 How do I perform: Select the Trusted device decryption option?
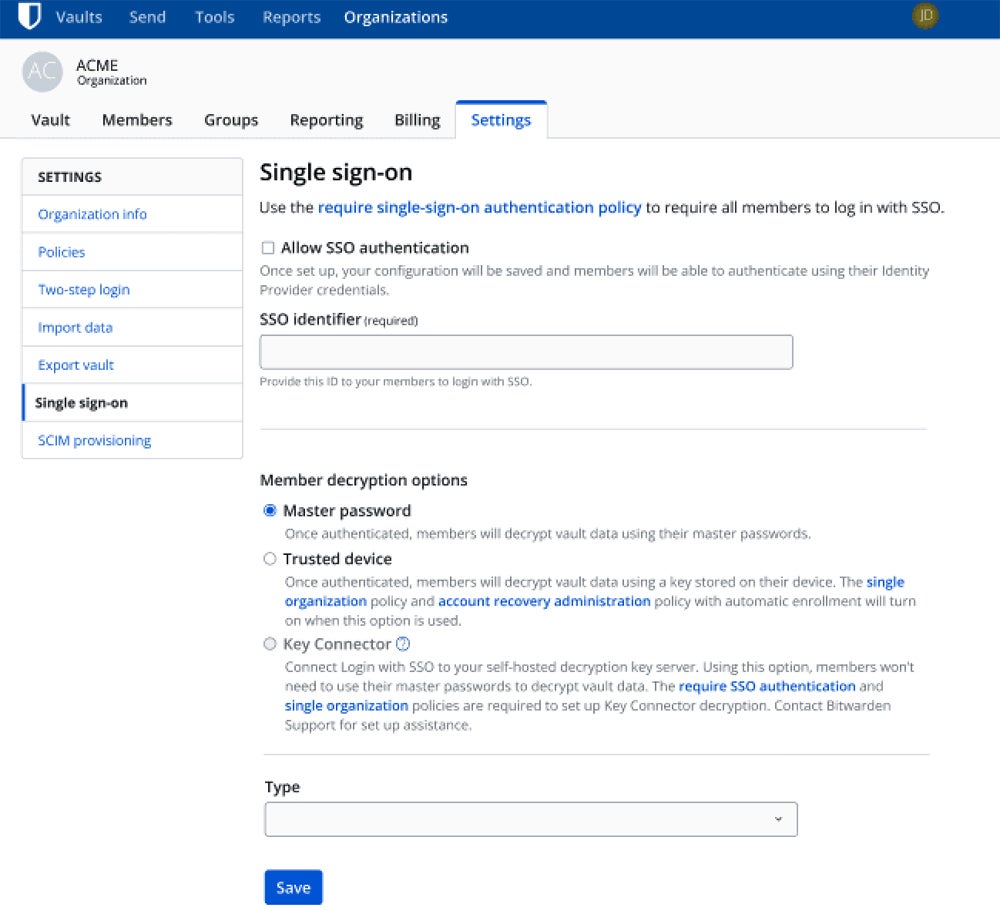[269, 558]
